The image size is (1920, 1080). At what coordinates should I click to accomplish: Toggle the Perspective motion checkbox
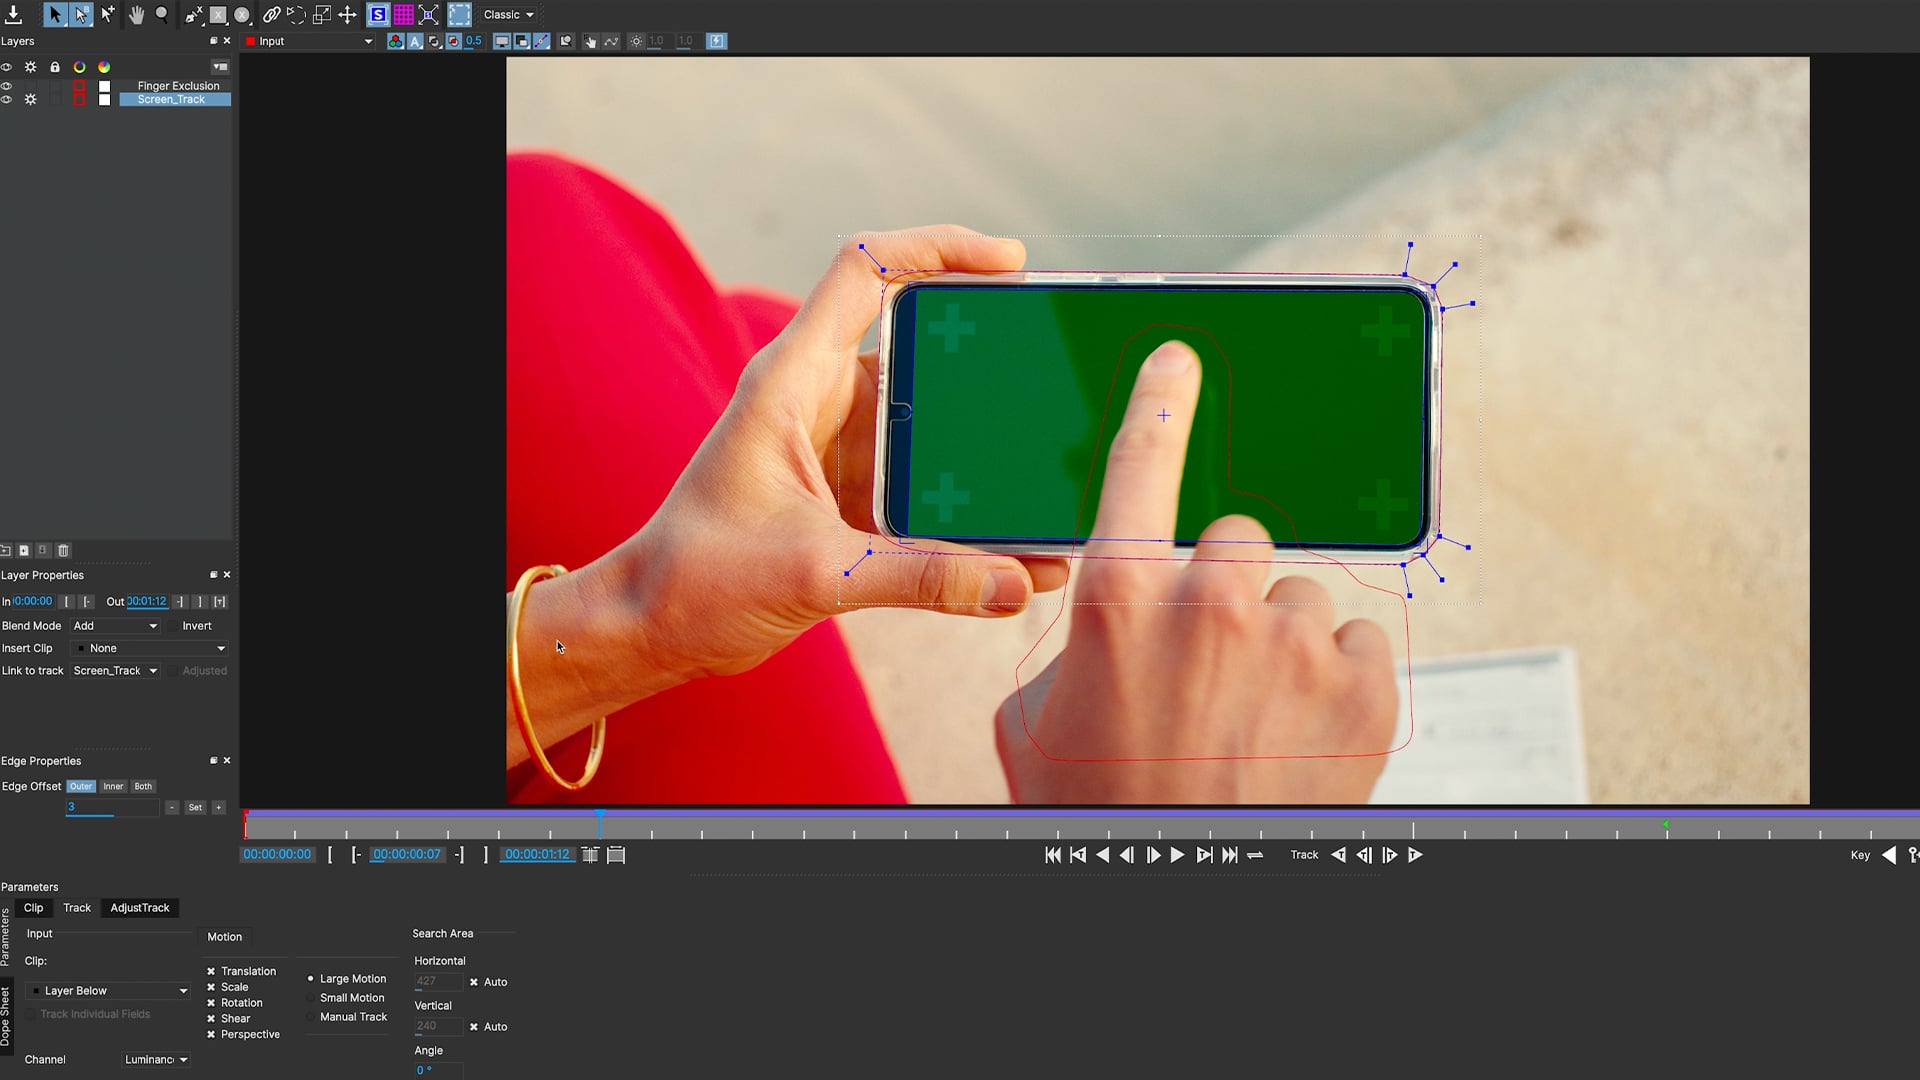point(211,1034)
